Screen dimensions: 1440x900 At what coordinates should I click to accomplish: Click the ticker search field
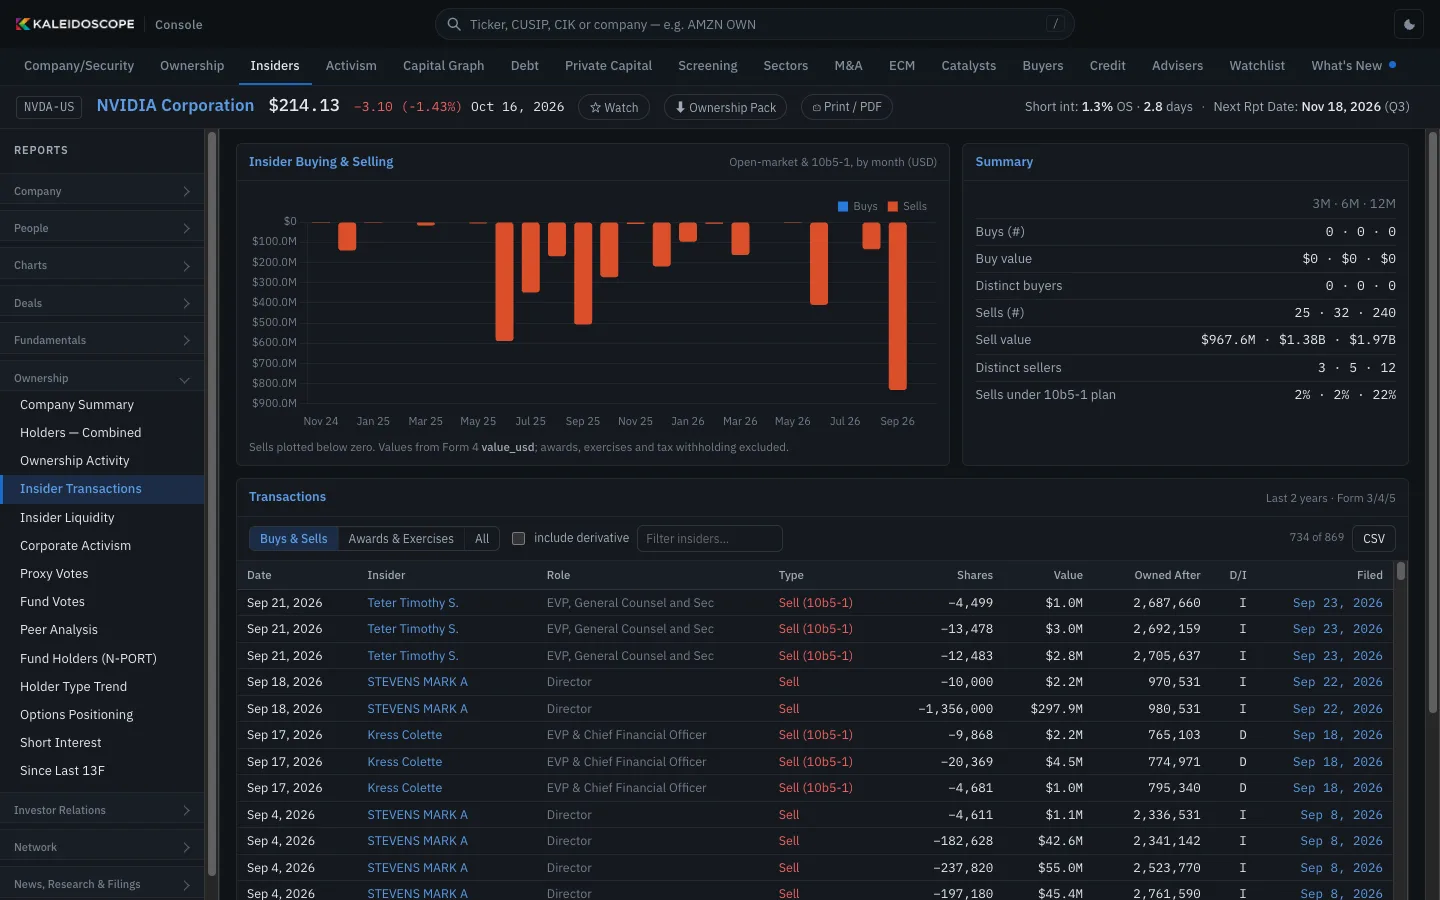coord(755,24)
